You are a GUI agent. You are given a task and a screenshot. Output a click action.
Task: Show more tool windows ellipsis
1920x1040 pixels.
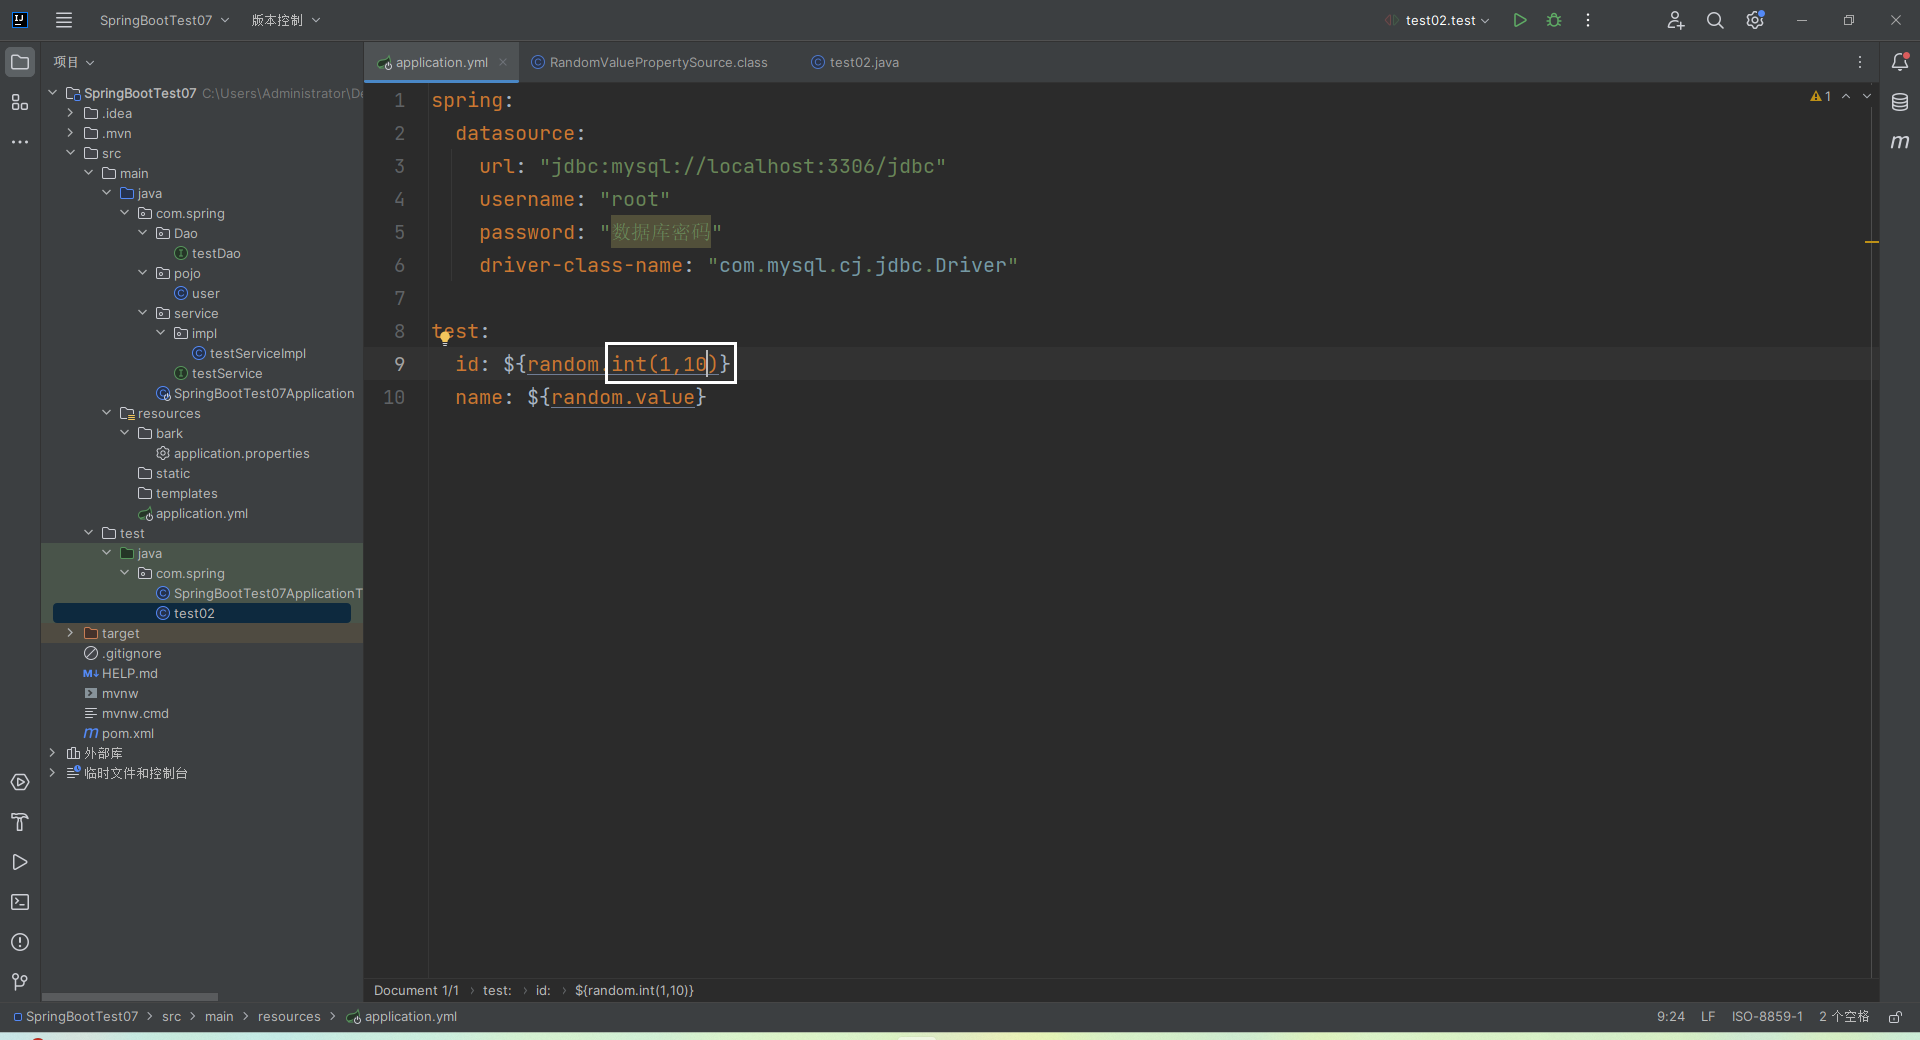click(x=20, y=142)
